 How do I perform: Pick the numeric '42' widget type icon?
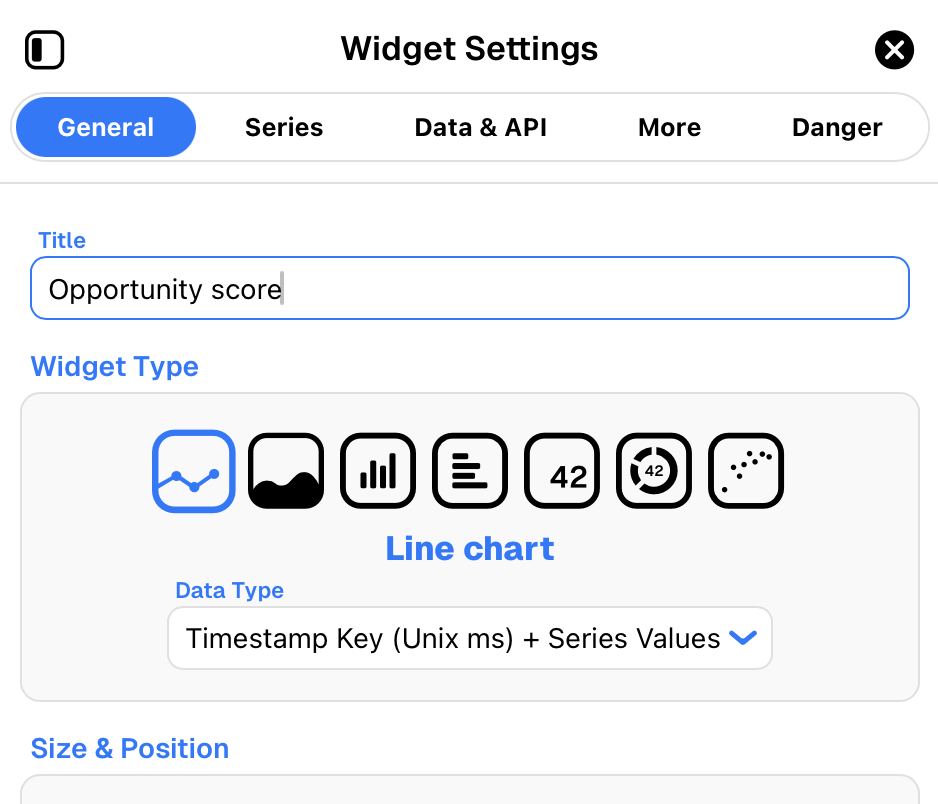(x=561, y=470)
